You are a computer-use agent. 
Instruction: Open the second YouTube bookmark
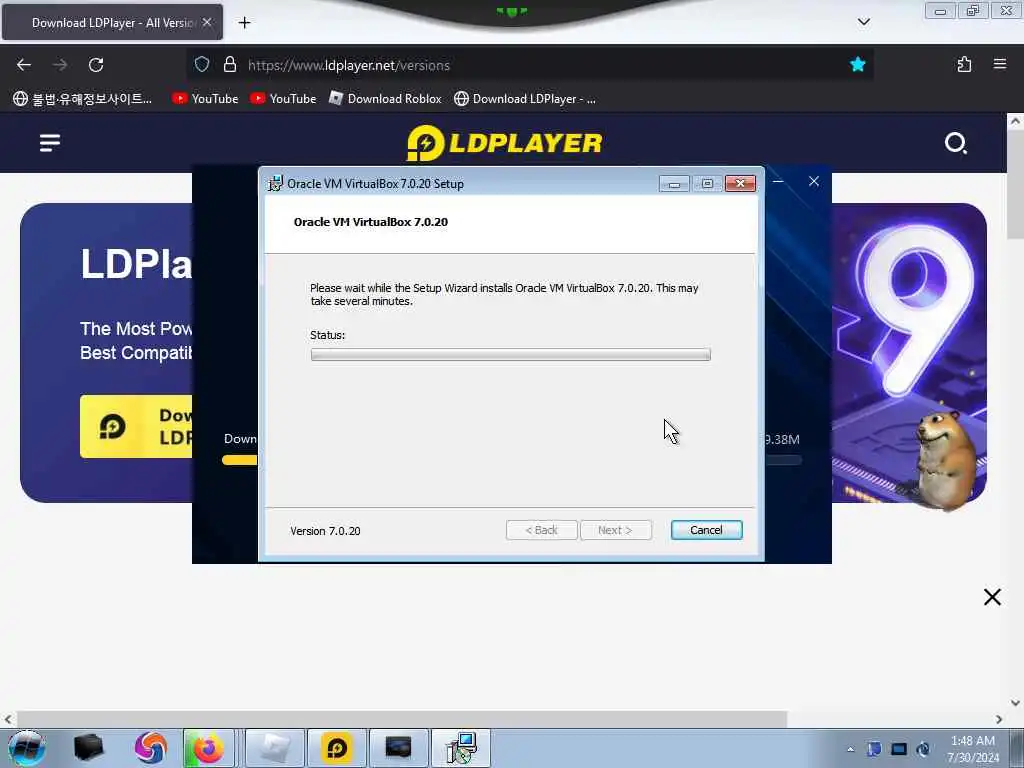coord(283,99)
